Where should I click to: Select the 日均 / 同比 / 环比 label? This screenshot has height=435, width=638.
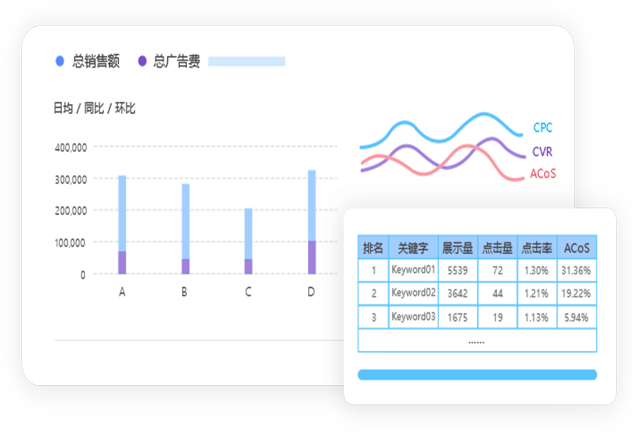[94, 108]
